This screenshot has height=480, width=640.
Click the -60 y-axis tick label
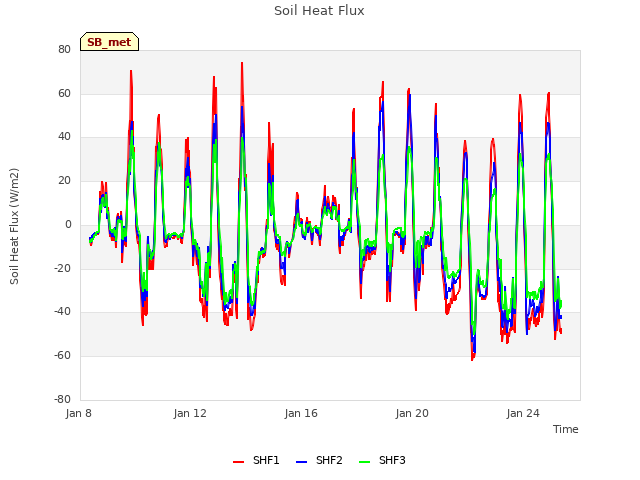click(x=62, y=356)
